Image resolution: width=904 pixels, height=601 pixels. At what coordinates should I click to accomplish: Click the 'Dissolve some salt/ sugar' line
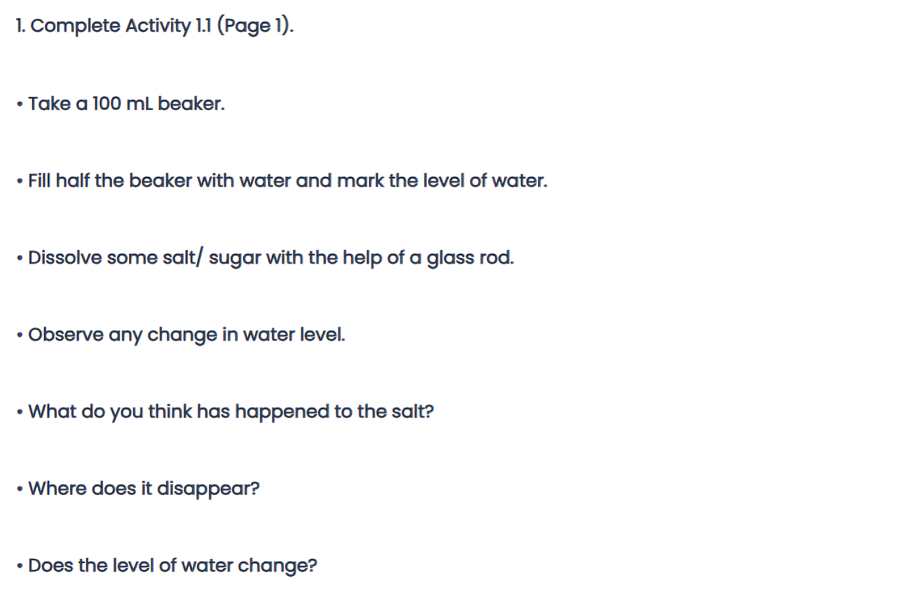point(270,258)
